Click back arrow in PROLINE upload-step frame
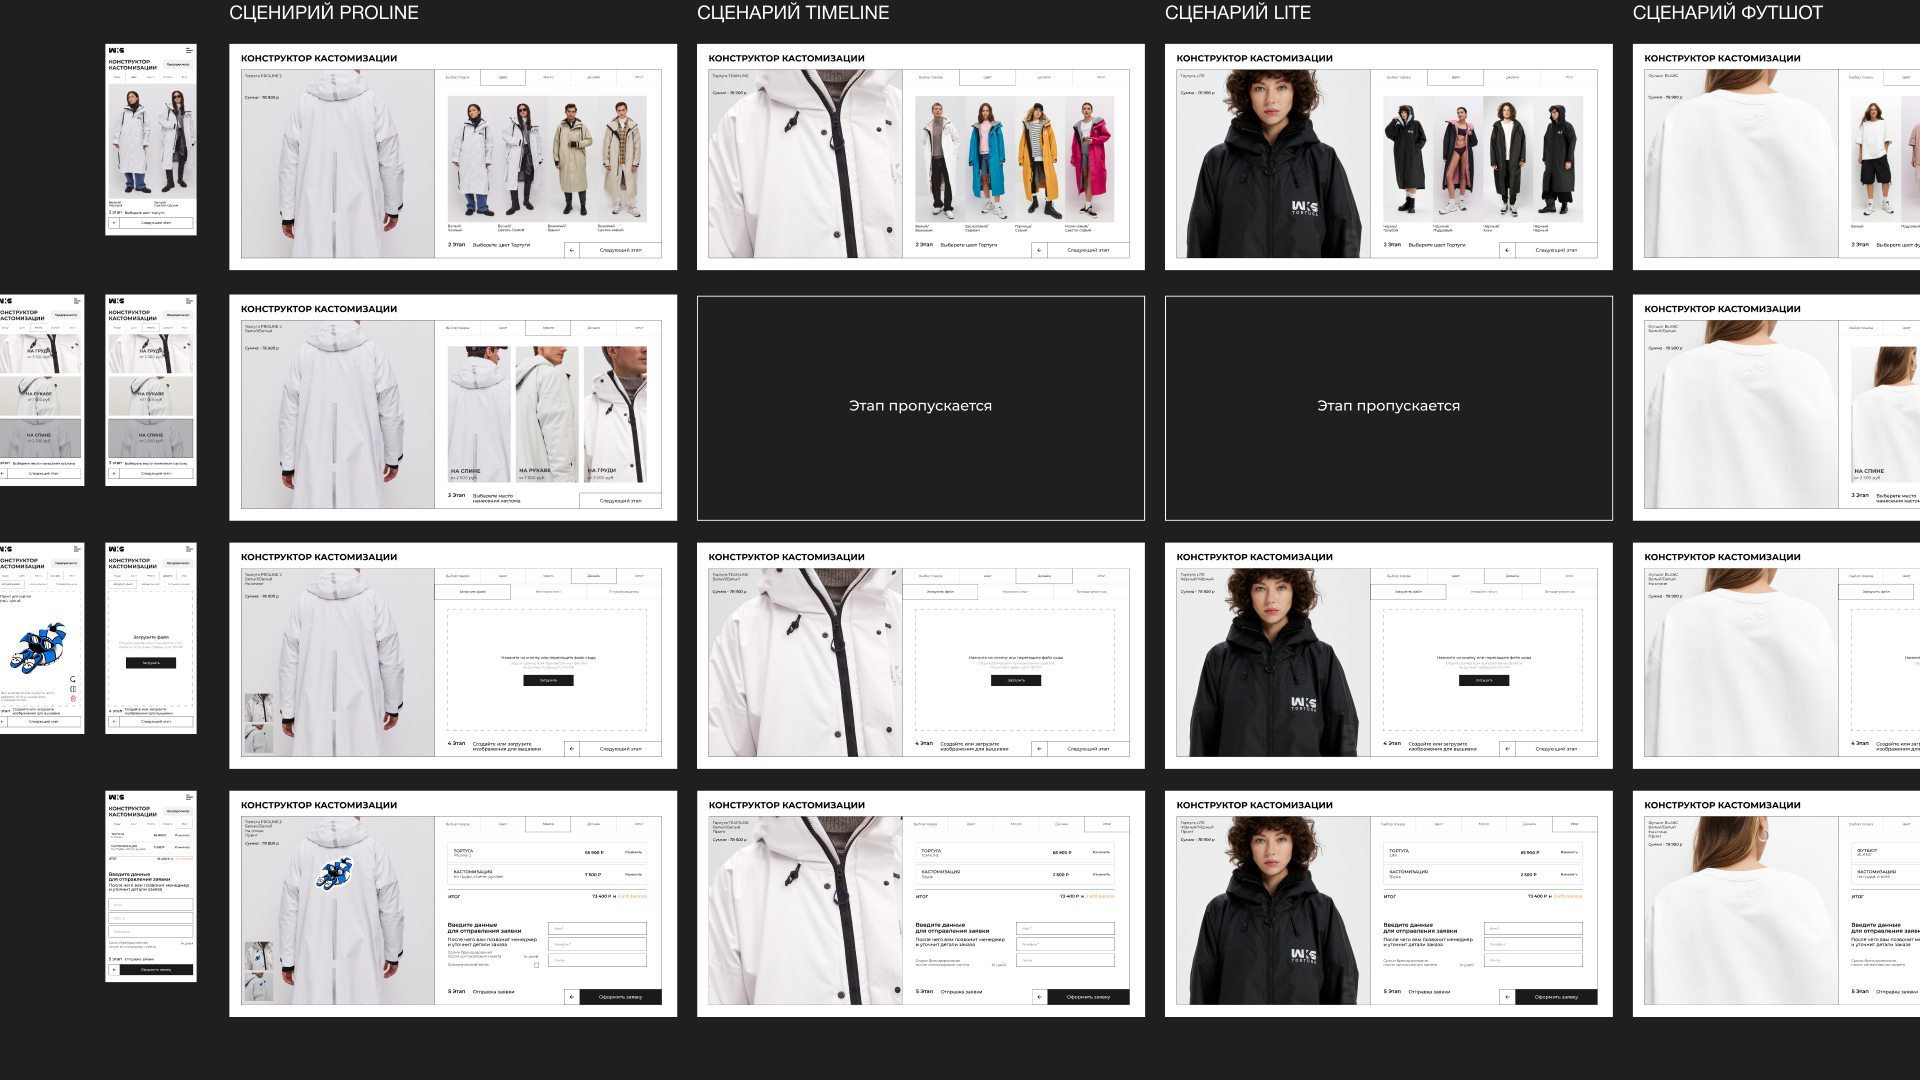The height and width of the screenshot is (1080, 1920). 572,748
